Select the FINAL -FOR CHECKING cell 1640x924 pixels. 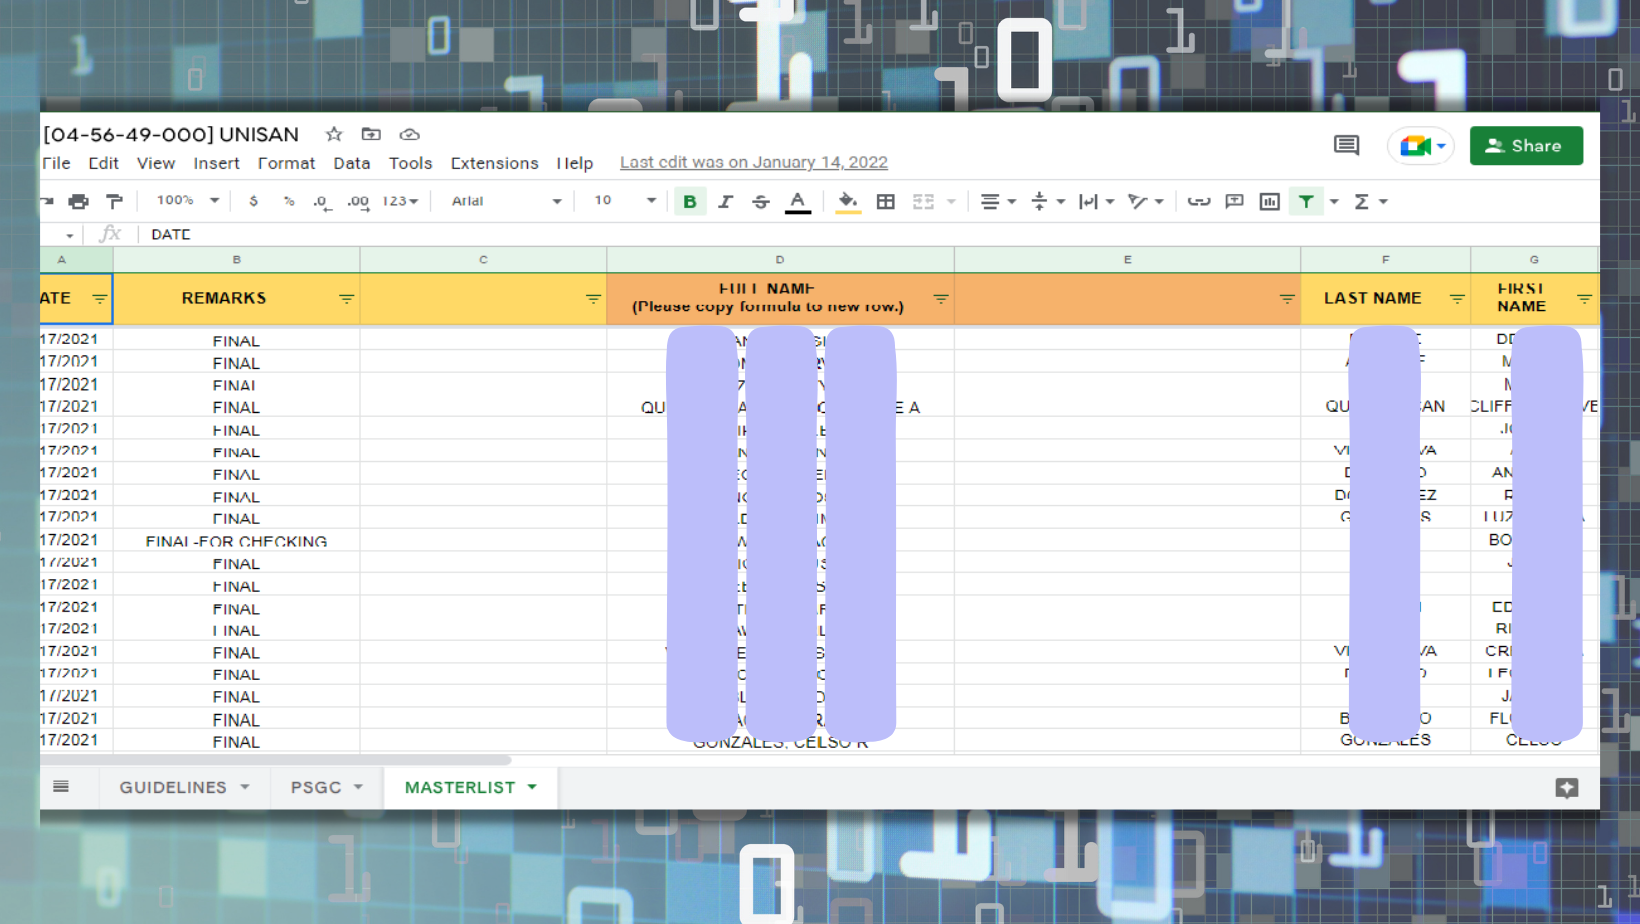pos(236,541)
